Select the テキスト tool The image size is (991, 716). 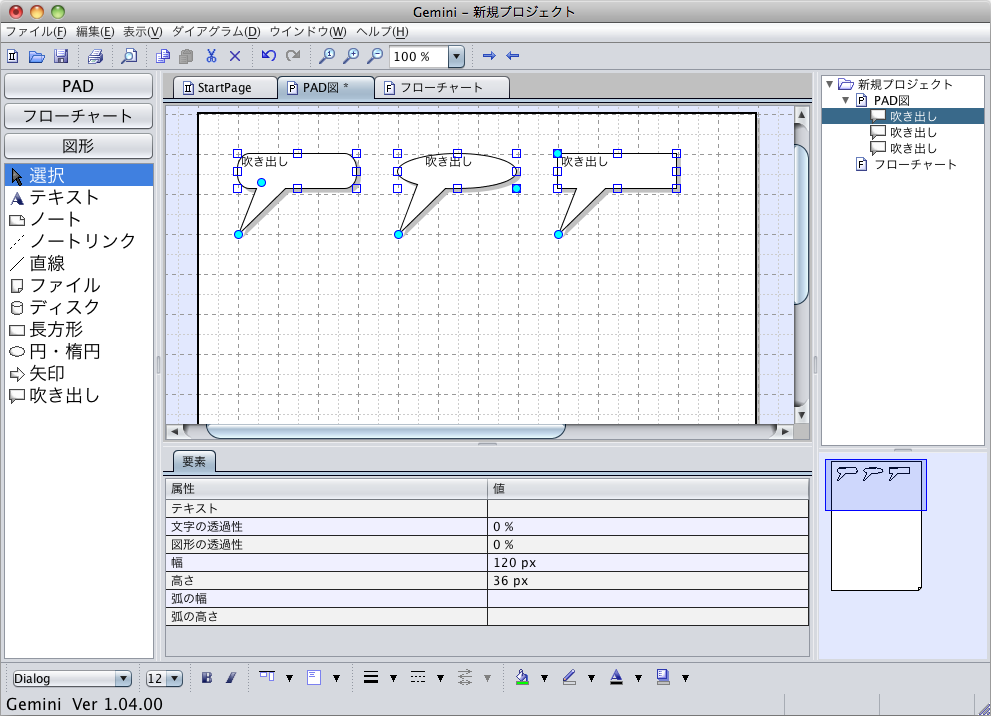click(79, 197)
